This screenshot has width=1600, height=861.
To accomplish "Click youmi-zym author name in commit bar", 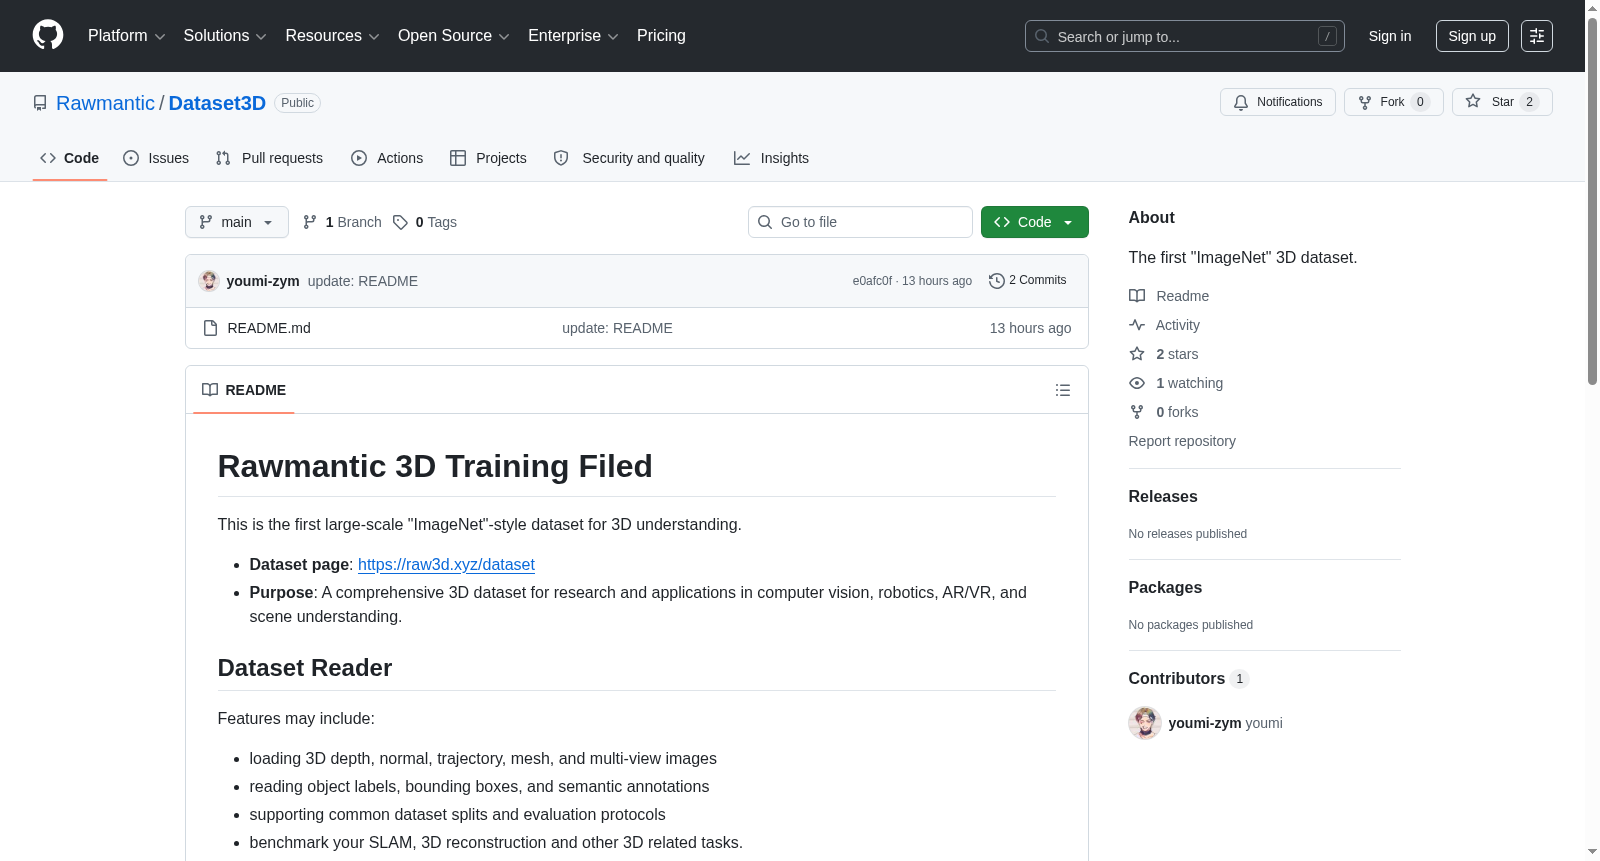I will 263,281.
